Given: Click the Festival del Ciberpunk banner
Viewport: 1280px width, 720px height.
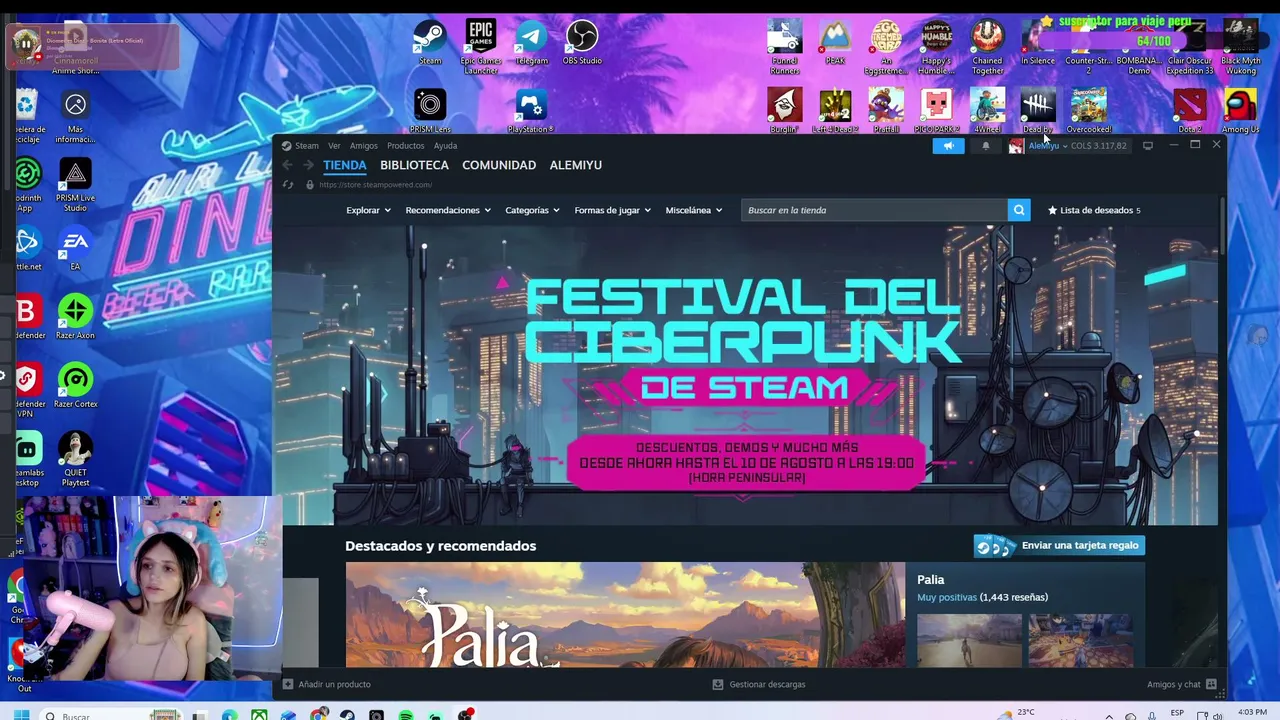Looking at the screenshot, I should pos(745,375).
